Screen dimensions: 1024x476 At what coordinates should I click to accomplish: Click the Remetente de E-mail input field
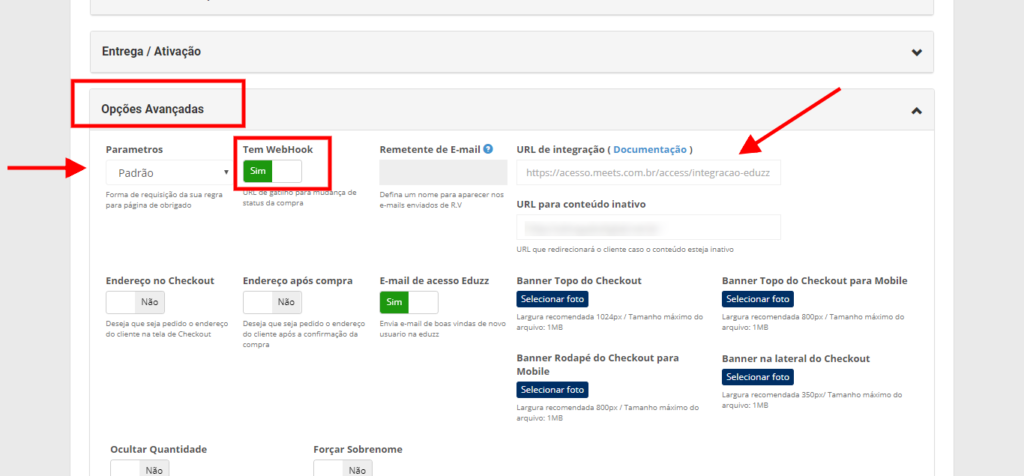[x=443, y=172]
